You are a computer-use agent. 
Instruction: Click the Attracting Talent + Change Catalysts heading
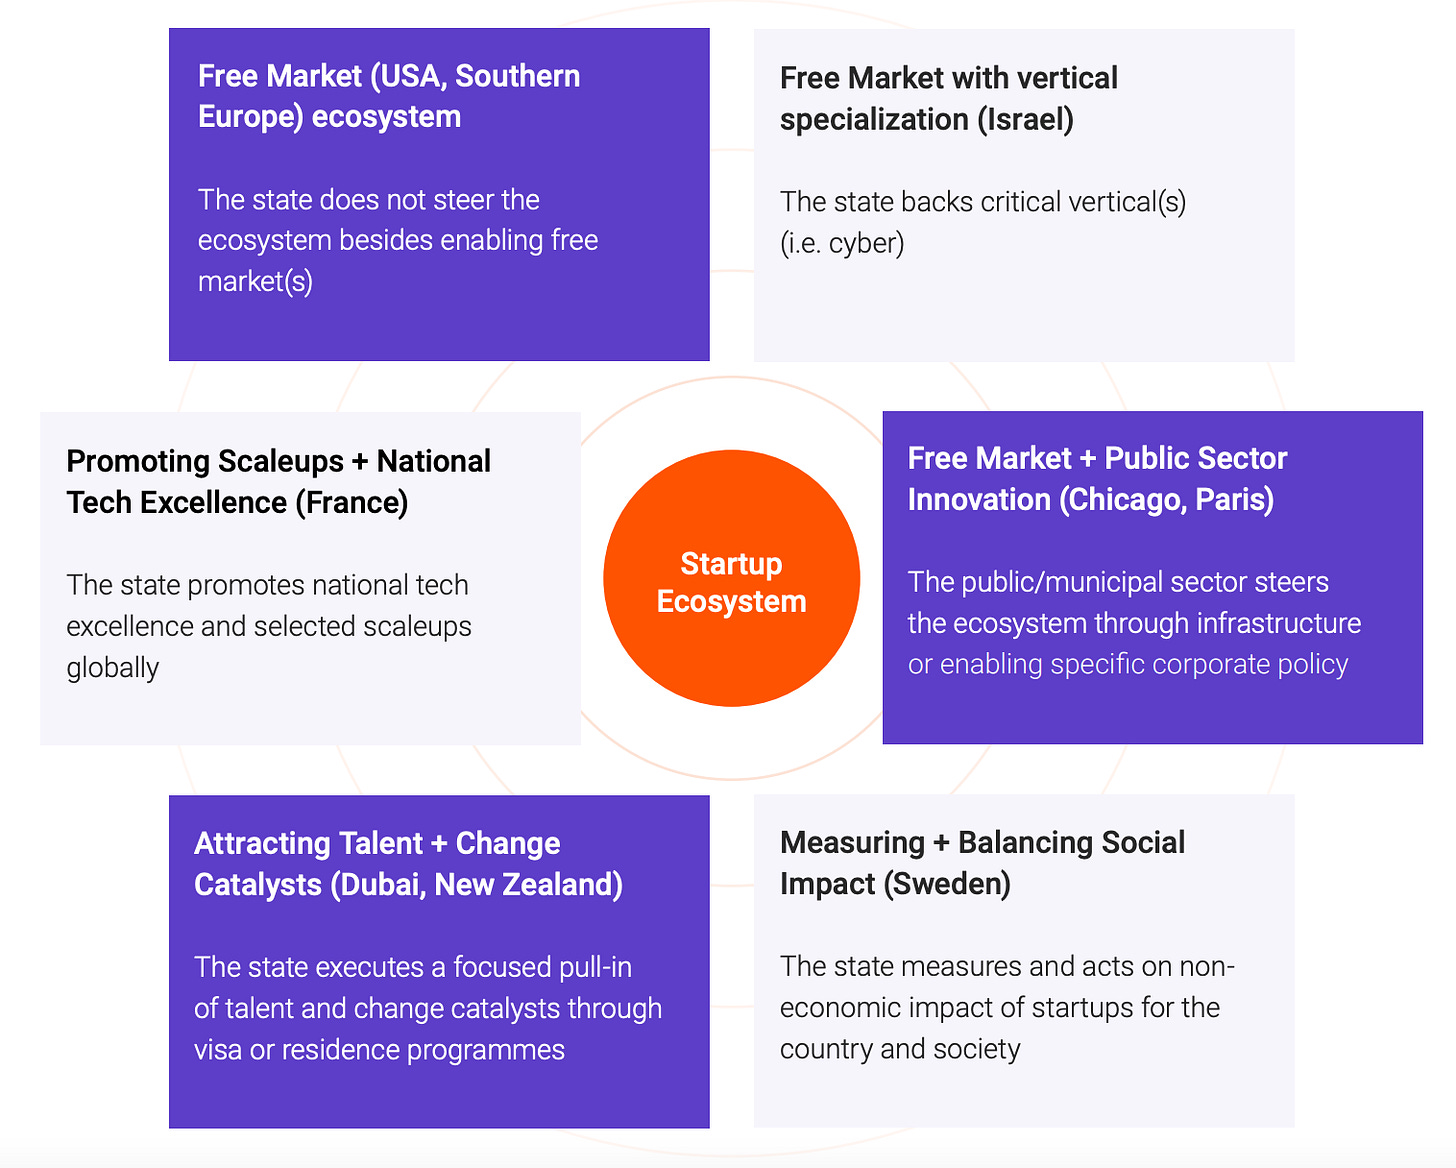[x=408, y=864]
